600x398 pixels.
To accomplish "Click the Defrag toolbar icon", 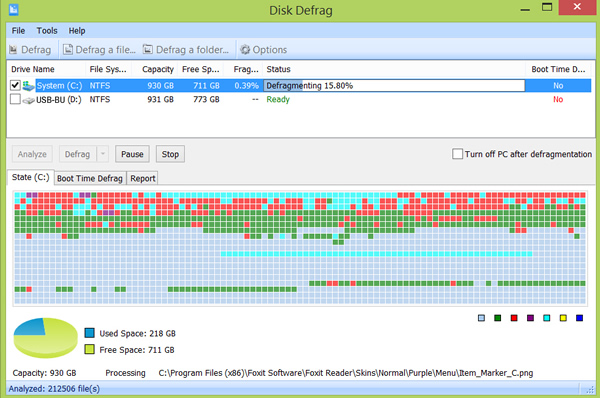I will [x=13, y=50].
